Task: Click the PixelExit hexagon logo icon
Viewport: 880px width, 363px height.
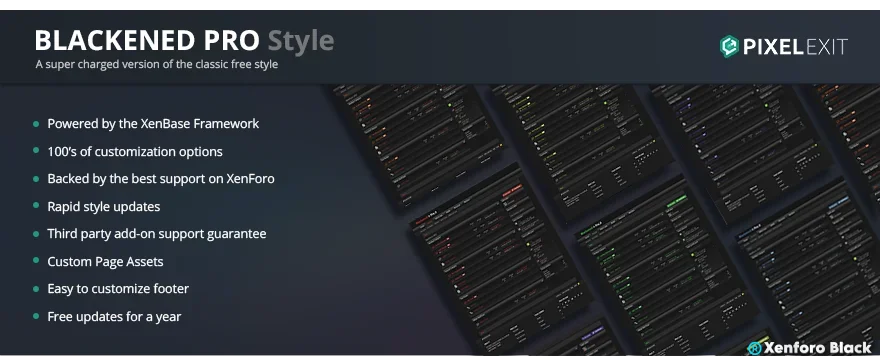Action: click(x=729, y=47)
